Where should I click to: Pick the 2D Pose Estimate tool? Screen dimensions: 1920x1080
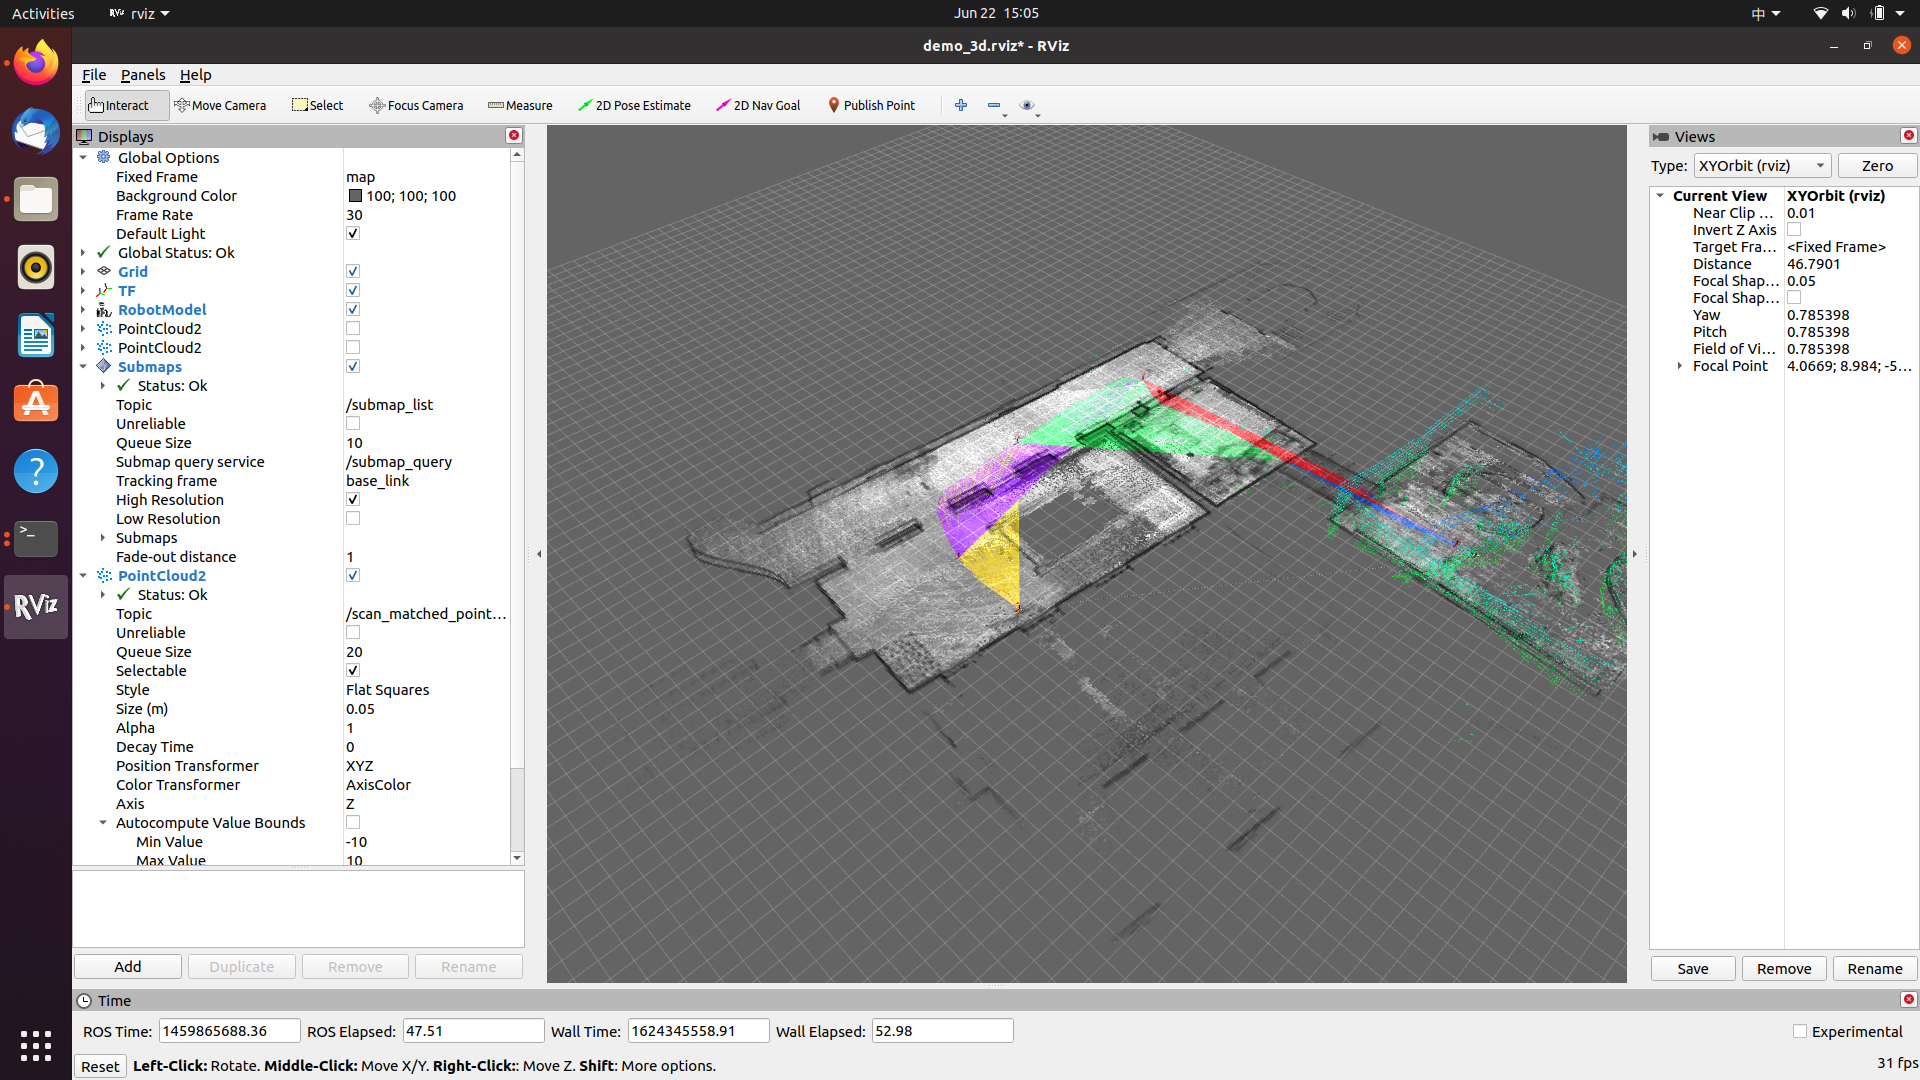point(634,105)
